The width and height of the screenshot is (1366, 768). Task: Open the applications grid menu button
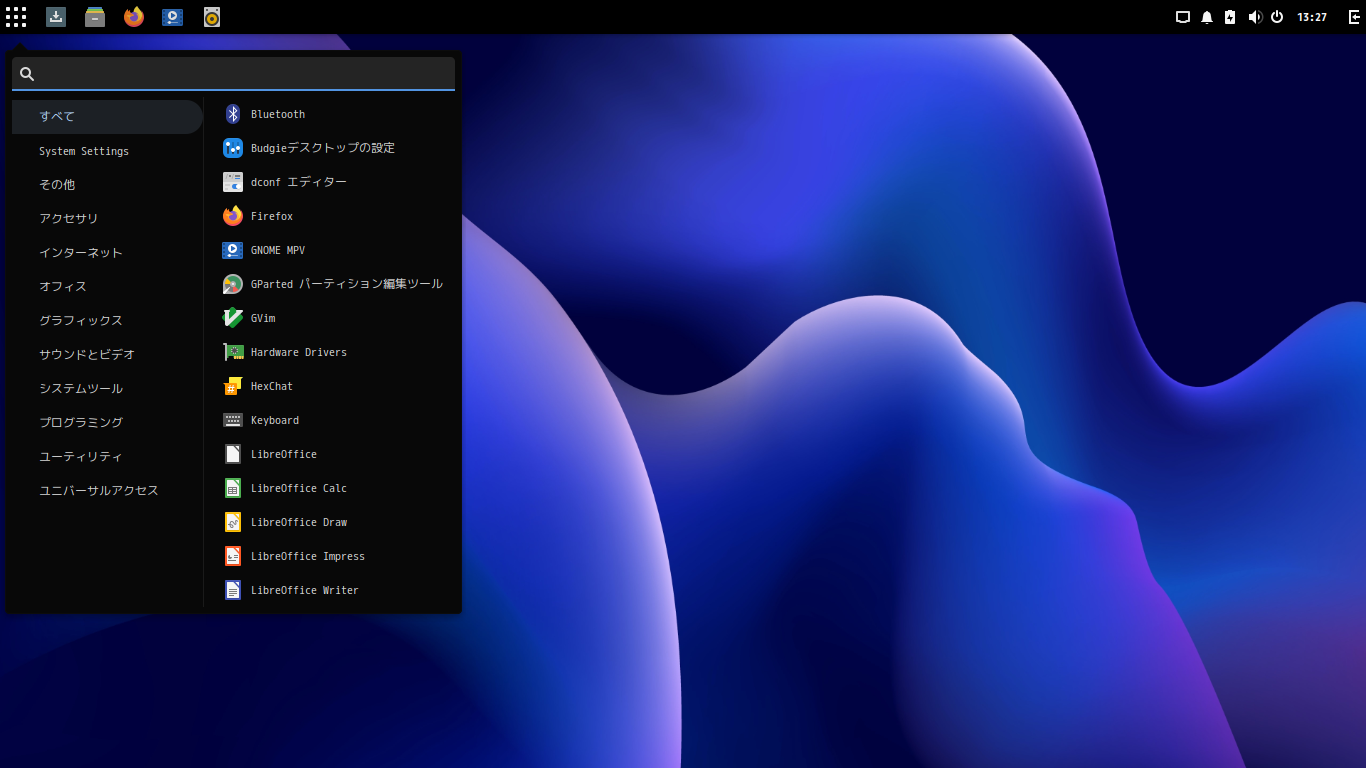[16, 17]
